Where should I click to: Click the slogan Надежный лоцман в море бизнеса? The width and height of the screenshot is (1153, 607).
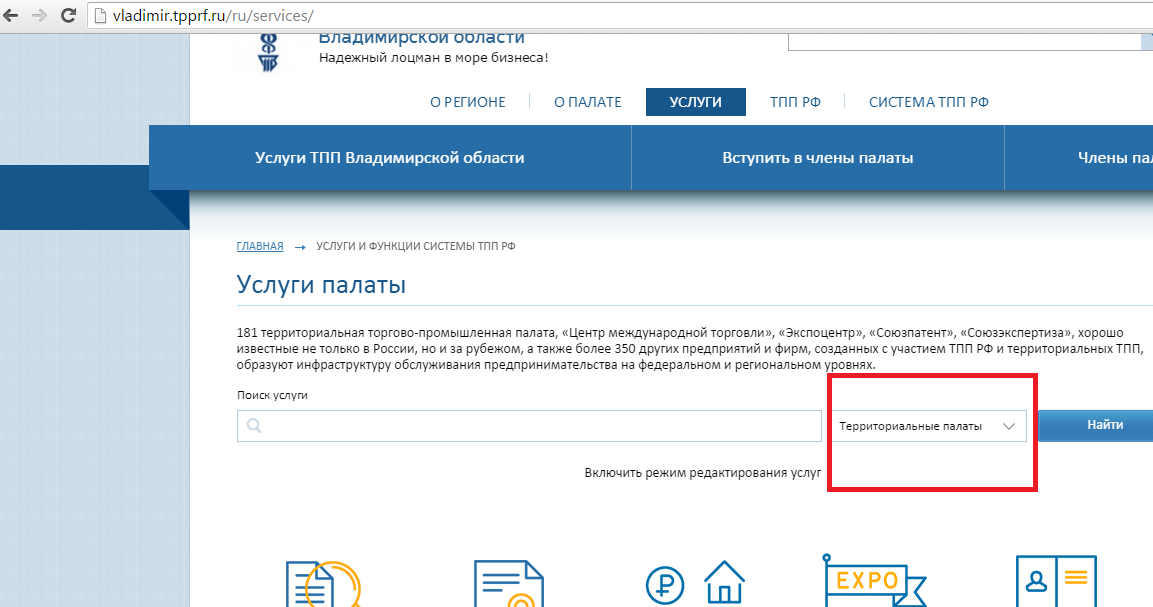433,57
